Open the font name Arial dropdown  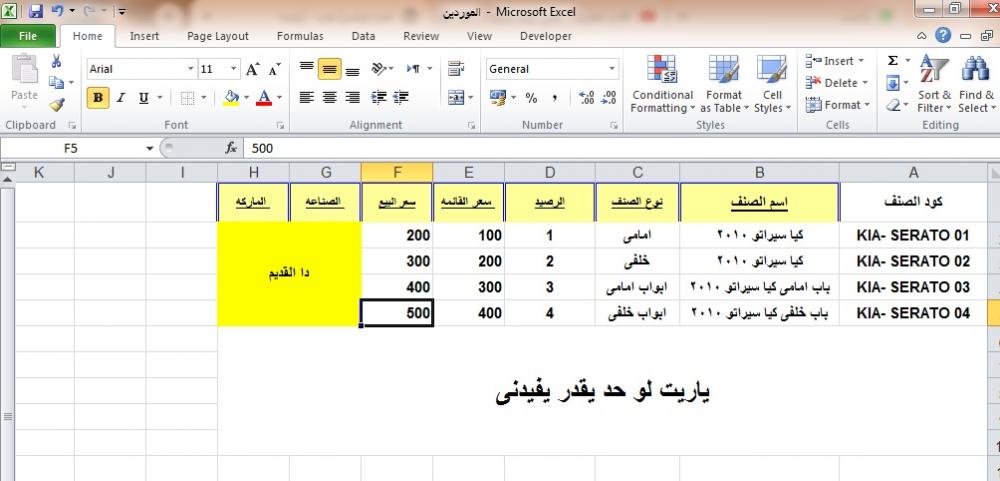pos(191,69)
